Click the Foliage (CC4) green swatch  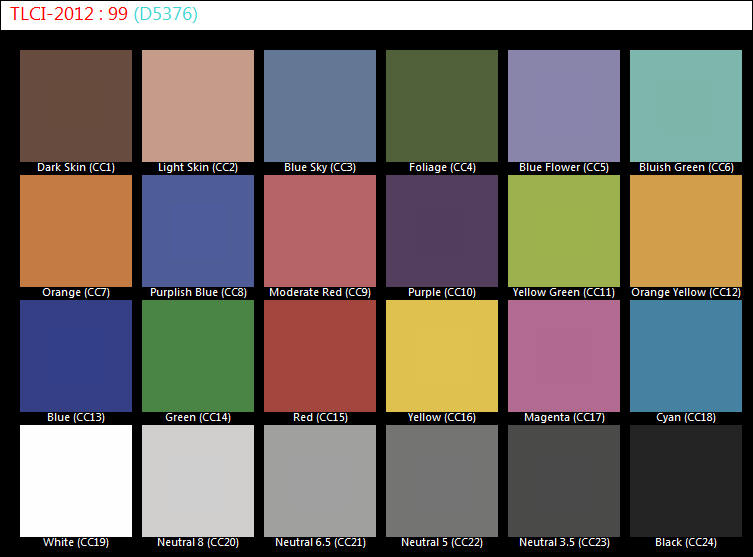442,106
